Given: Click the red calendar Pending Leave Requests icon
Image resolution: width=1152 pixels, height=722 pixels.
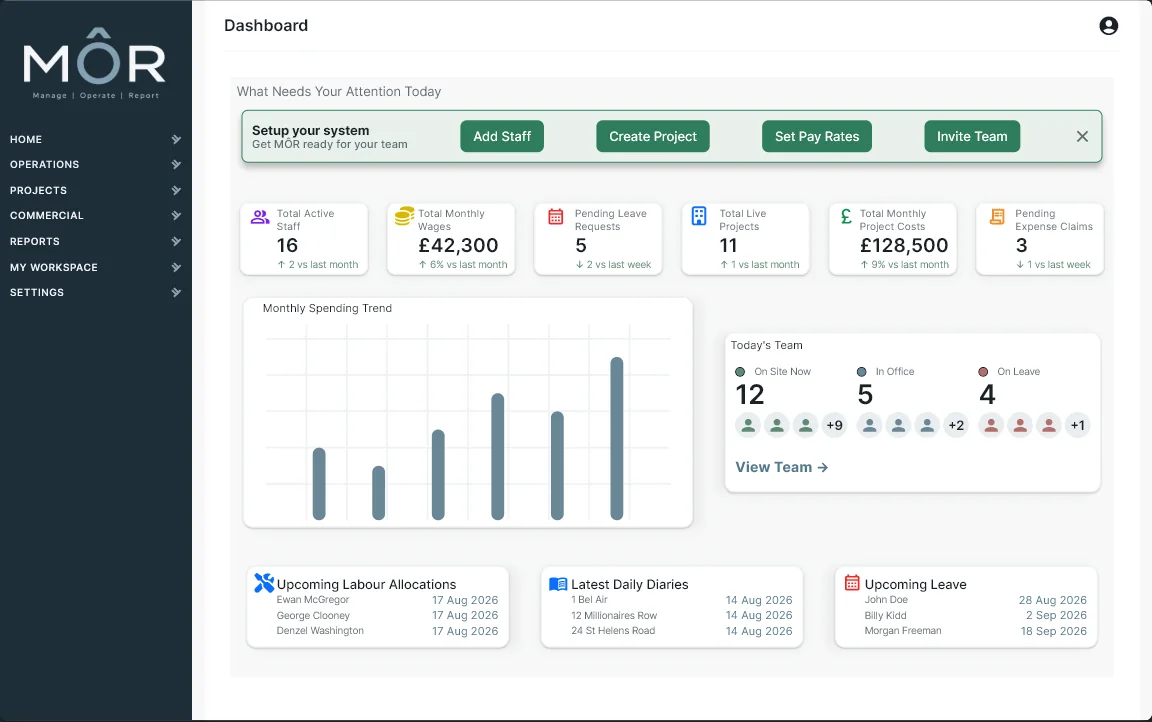Looking at the screenshot, I should pos(555,216).
